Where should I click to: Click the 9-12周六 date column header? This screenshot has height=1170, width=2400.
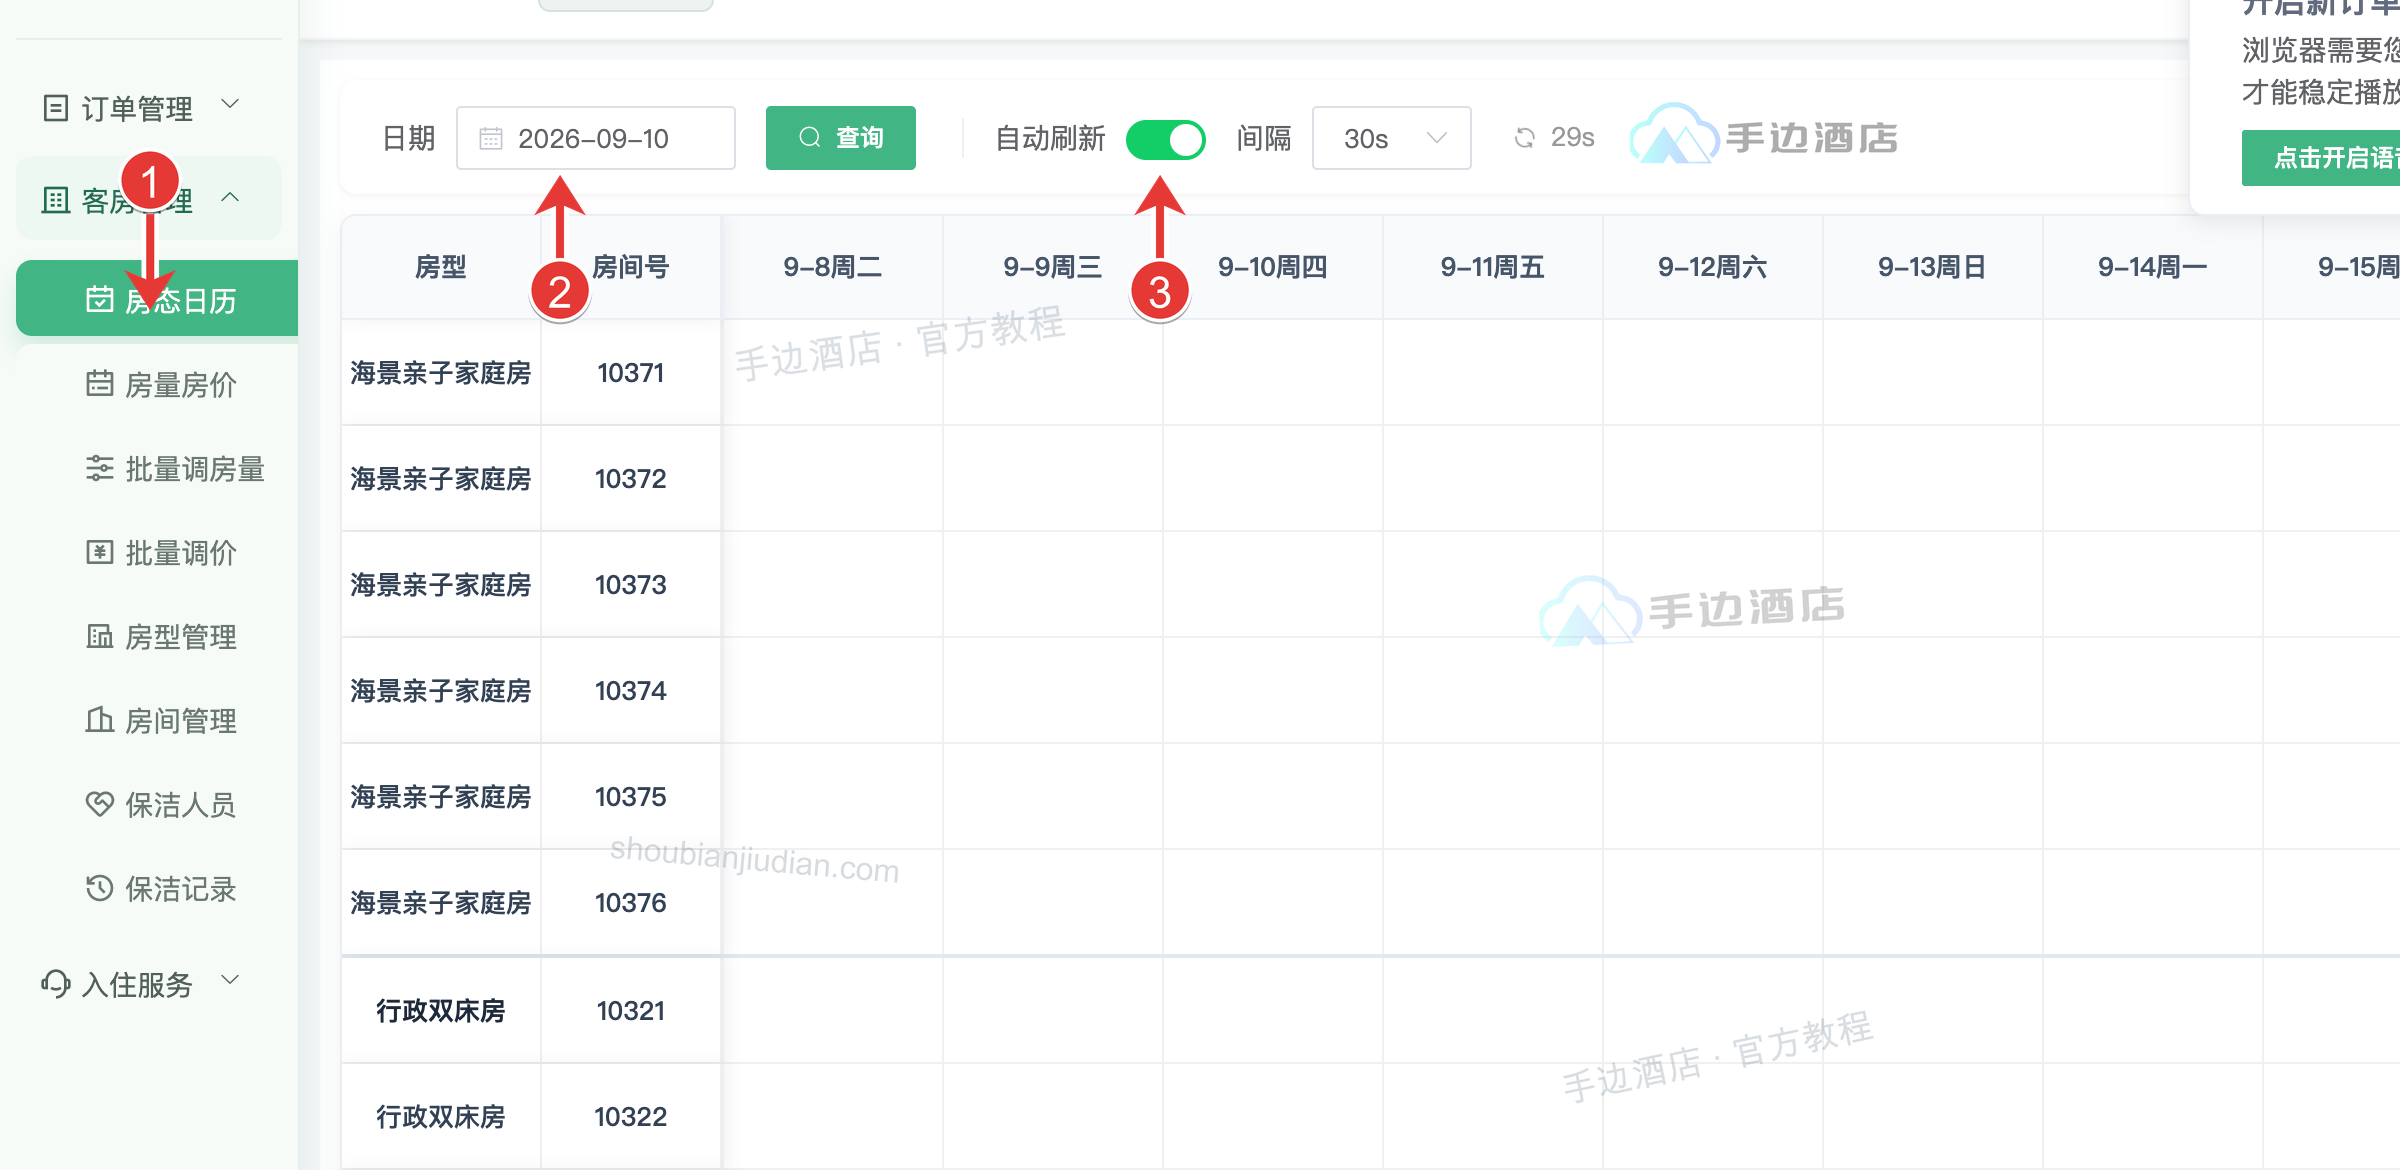(1713, 267)
